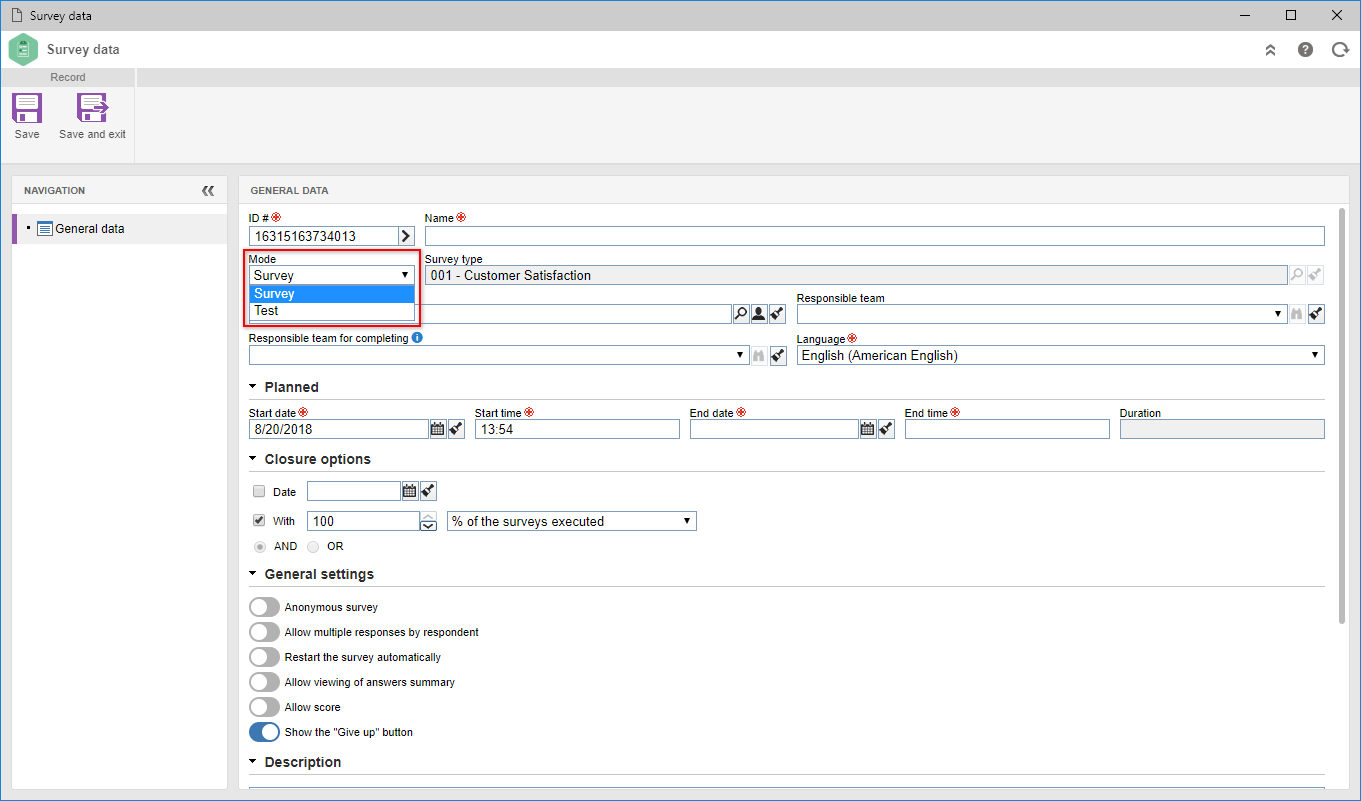
Task: Collapse the Planned section
Action: [253, 387]
